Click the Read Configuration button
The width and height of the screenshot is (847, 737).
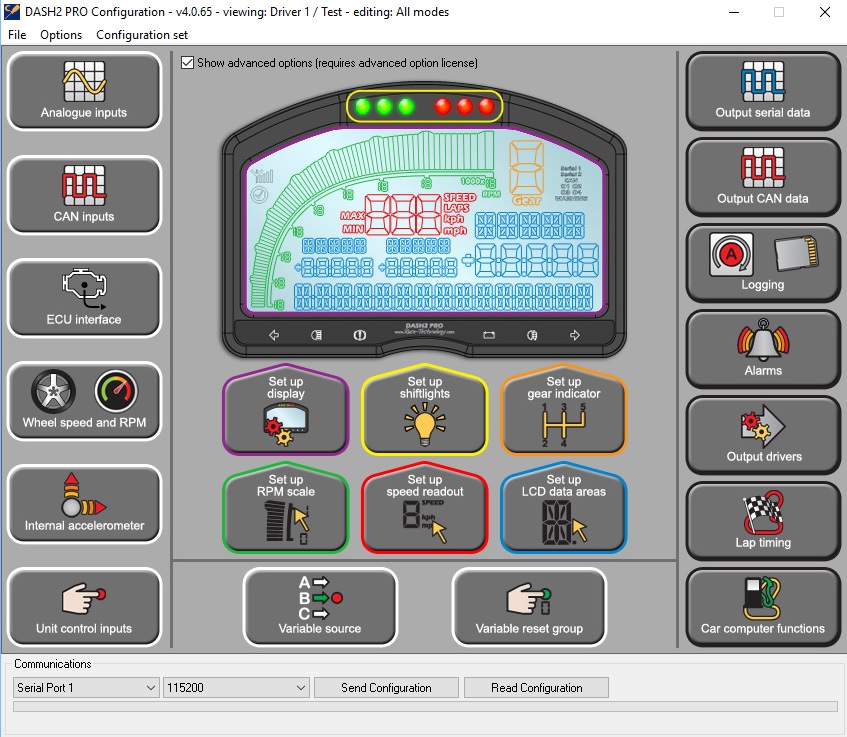click(536, 688)
